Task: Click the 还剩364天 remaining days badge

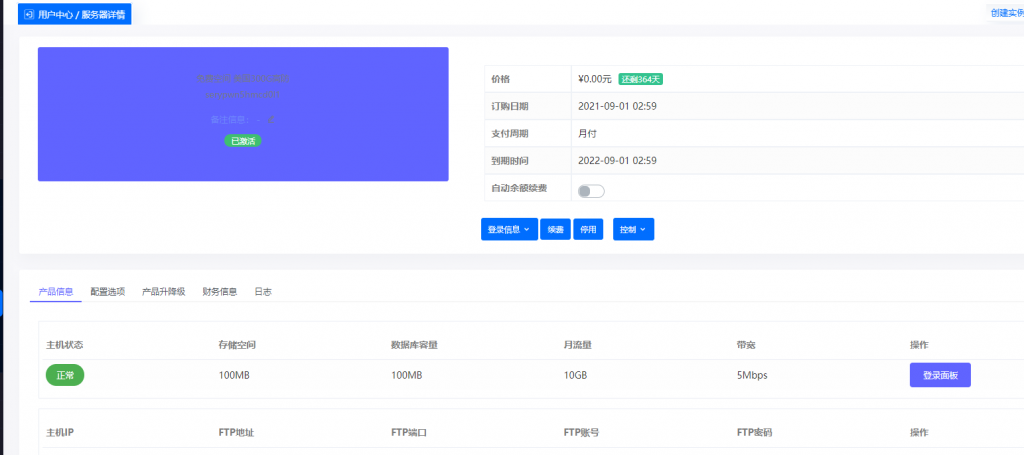Action: click(x=641, y=79)
